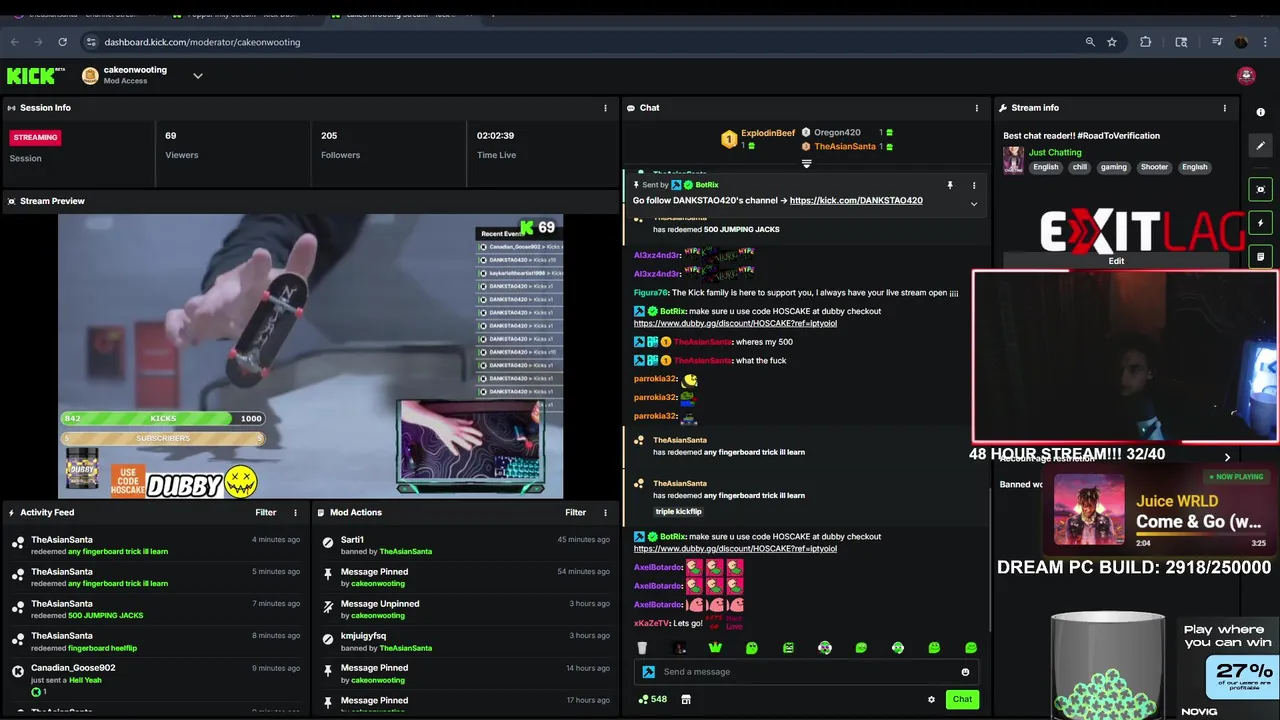Click the pencil edit icon in sidebar
The height and width of the screenshot is (720, 1280).
pyautogui.click(x=1261, y=145)
